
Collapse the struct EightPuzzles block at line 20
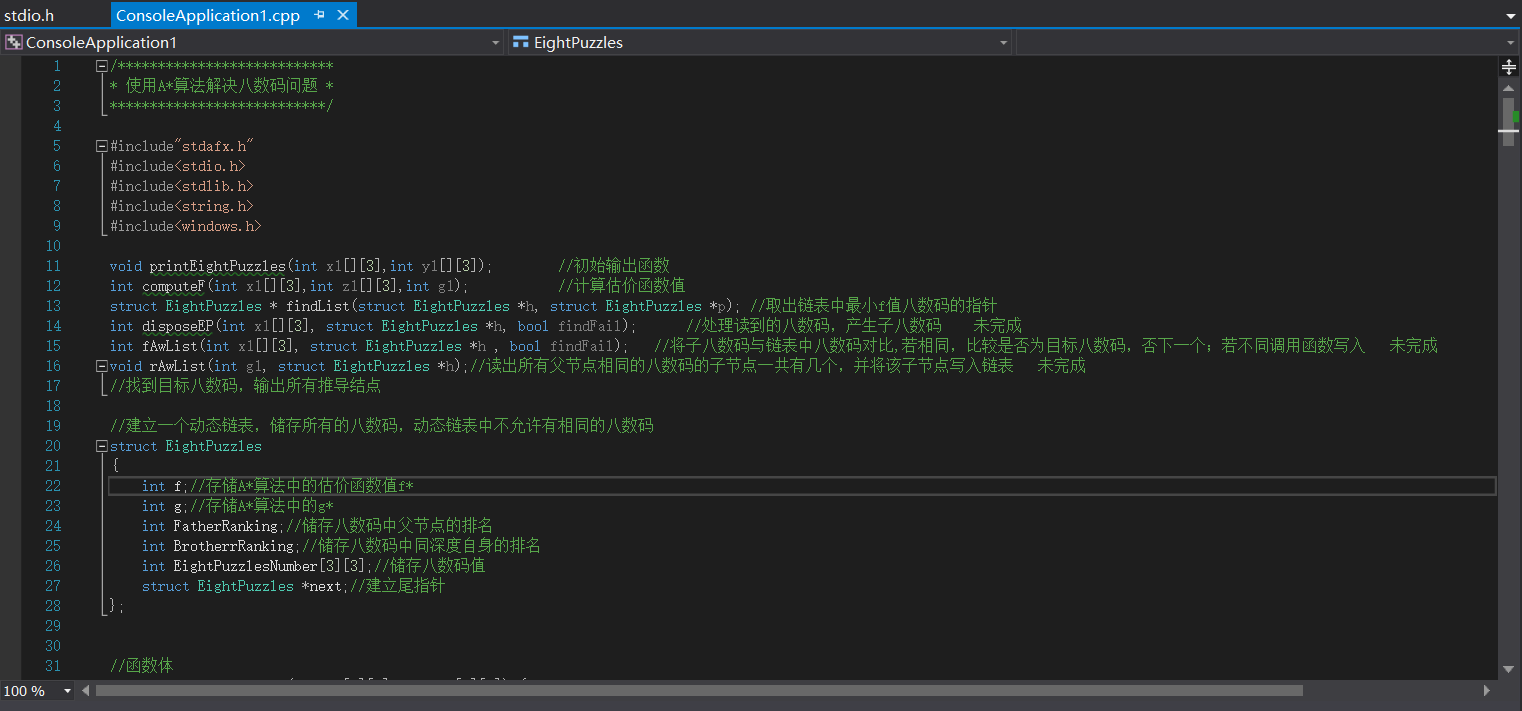102,446
